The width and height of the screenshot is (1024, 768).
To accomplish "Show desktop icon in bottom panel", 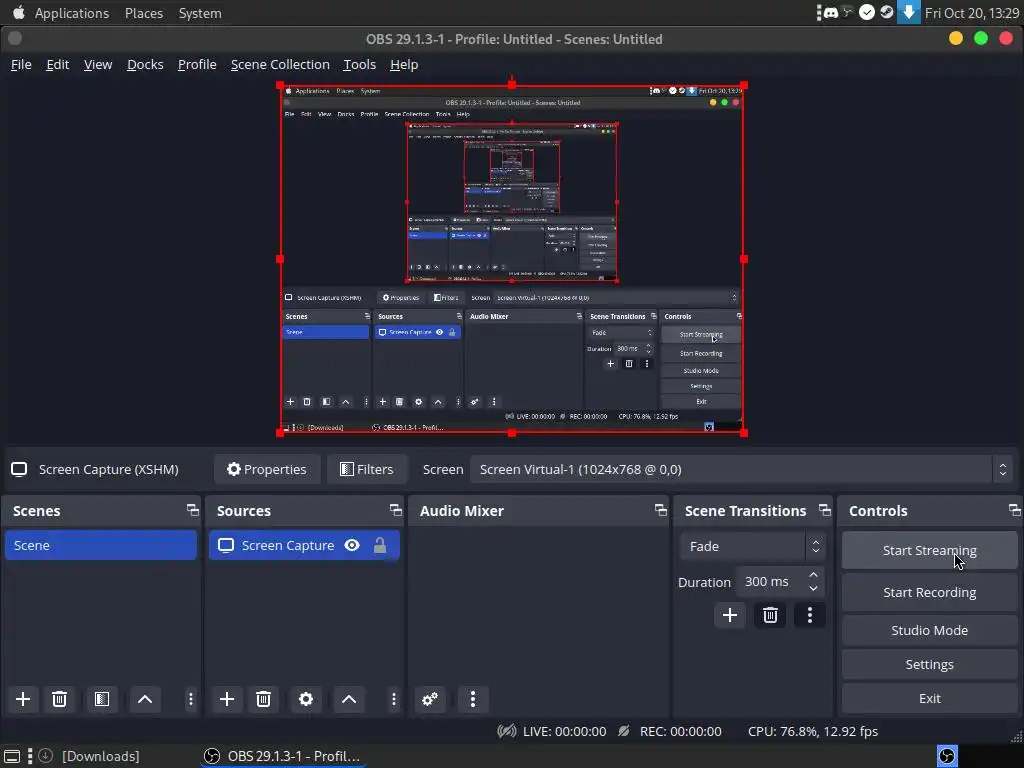I will pos(12,756).
